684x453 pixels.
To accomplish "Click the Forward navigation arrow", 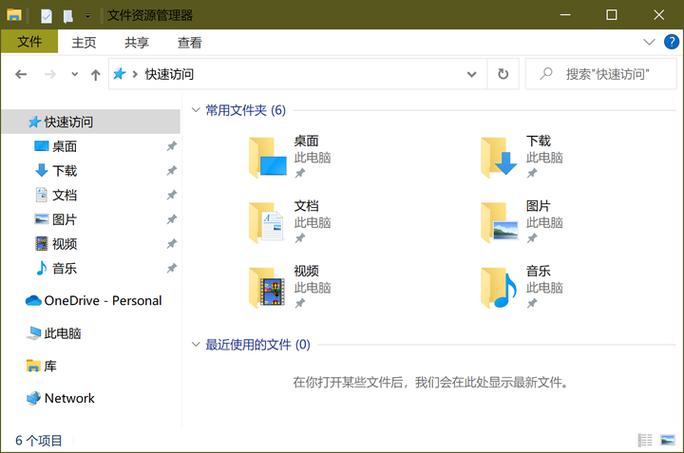I will (x=50, y=74).
